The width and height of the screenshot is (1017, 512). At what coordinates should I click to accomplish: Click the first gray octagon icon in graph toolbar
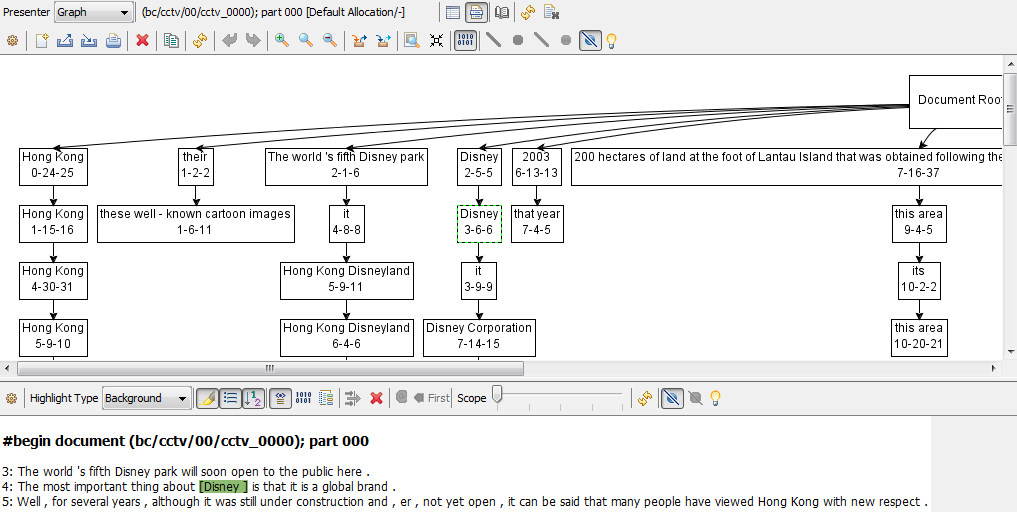[x=518, y=41]
